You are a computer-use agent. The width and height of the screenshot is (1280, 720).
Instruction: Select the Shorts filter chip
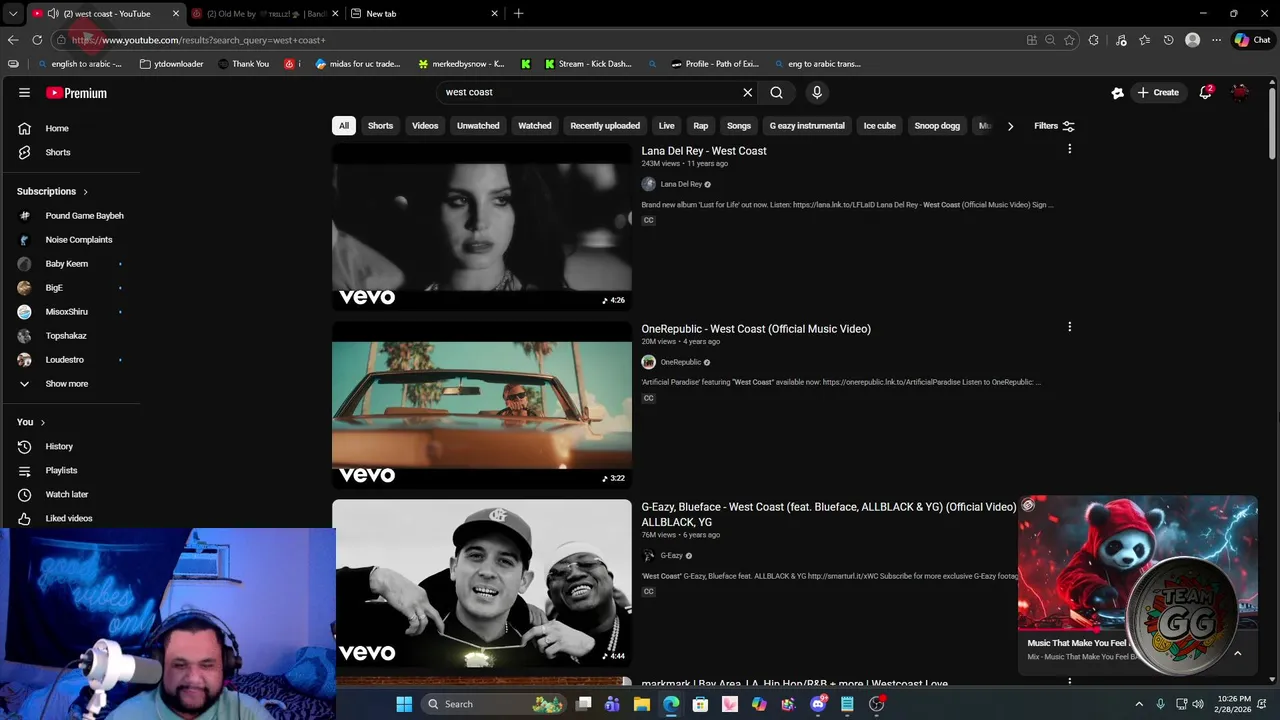click(x=380, y=126)
